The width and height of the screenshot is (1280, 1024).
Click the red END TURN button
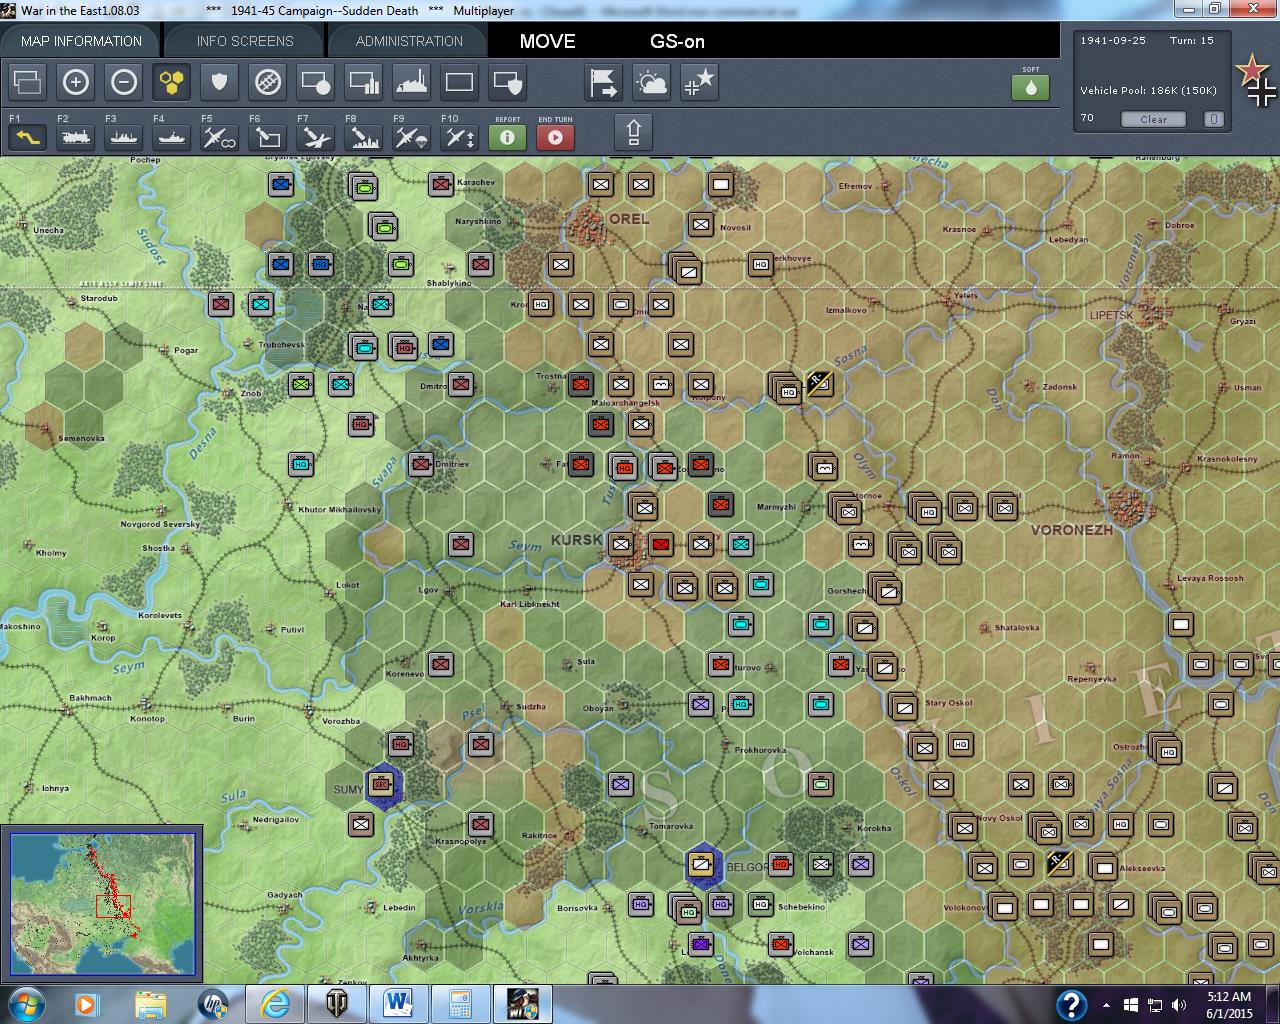click(556, 137)
